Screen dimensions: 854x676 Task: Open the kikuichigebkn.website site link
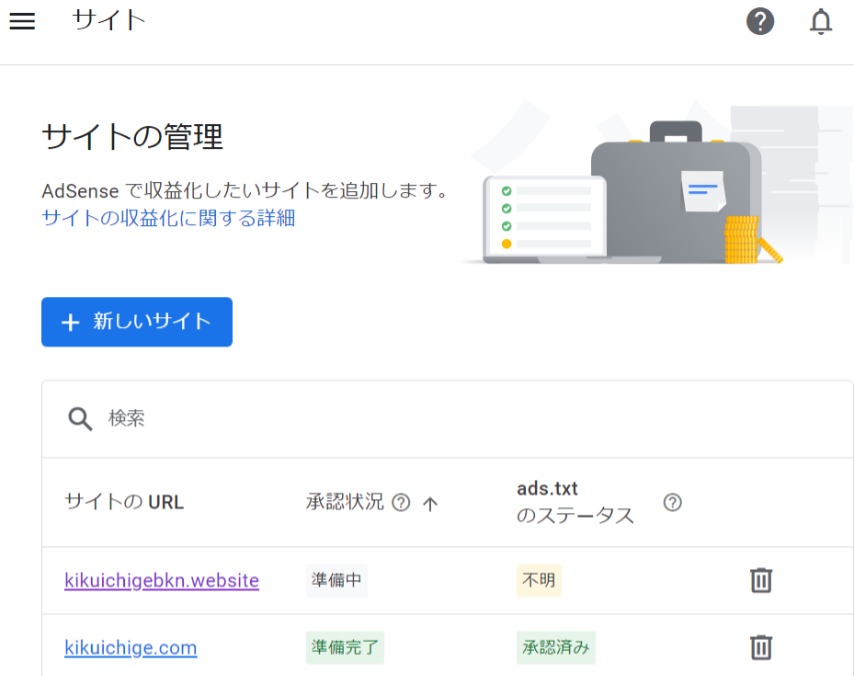point(161,580)
